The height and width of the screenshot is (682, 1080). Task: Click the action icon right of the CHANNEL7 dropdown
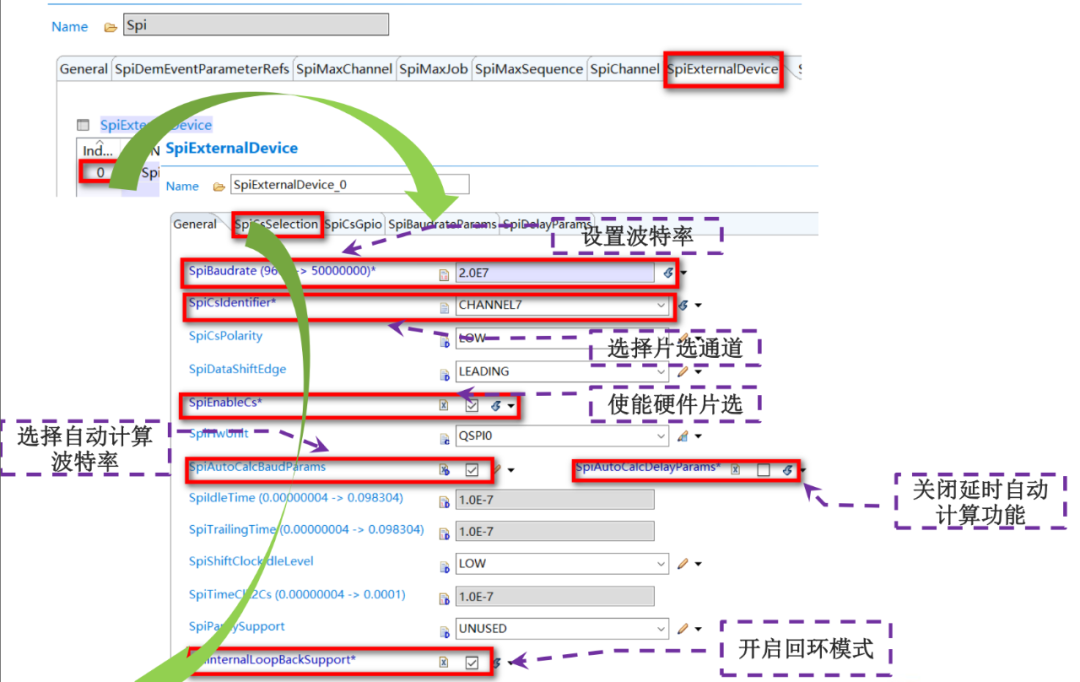point(683,305)
